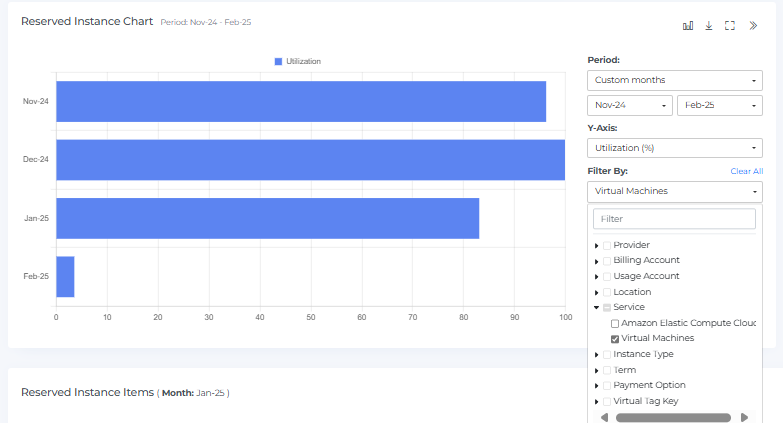783x423 pixels.
Task: Click the Dec-24 utilization bar
Action: coord(310,160)
